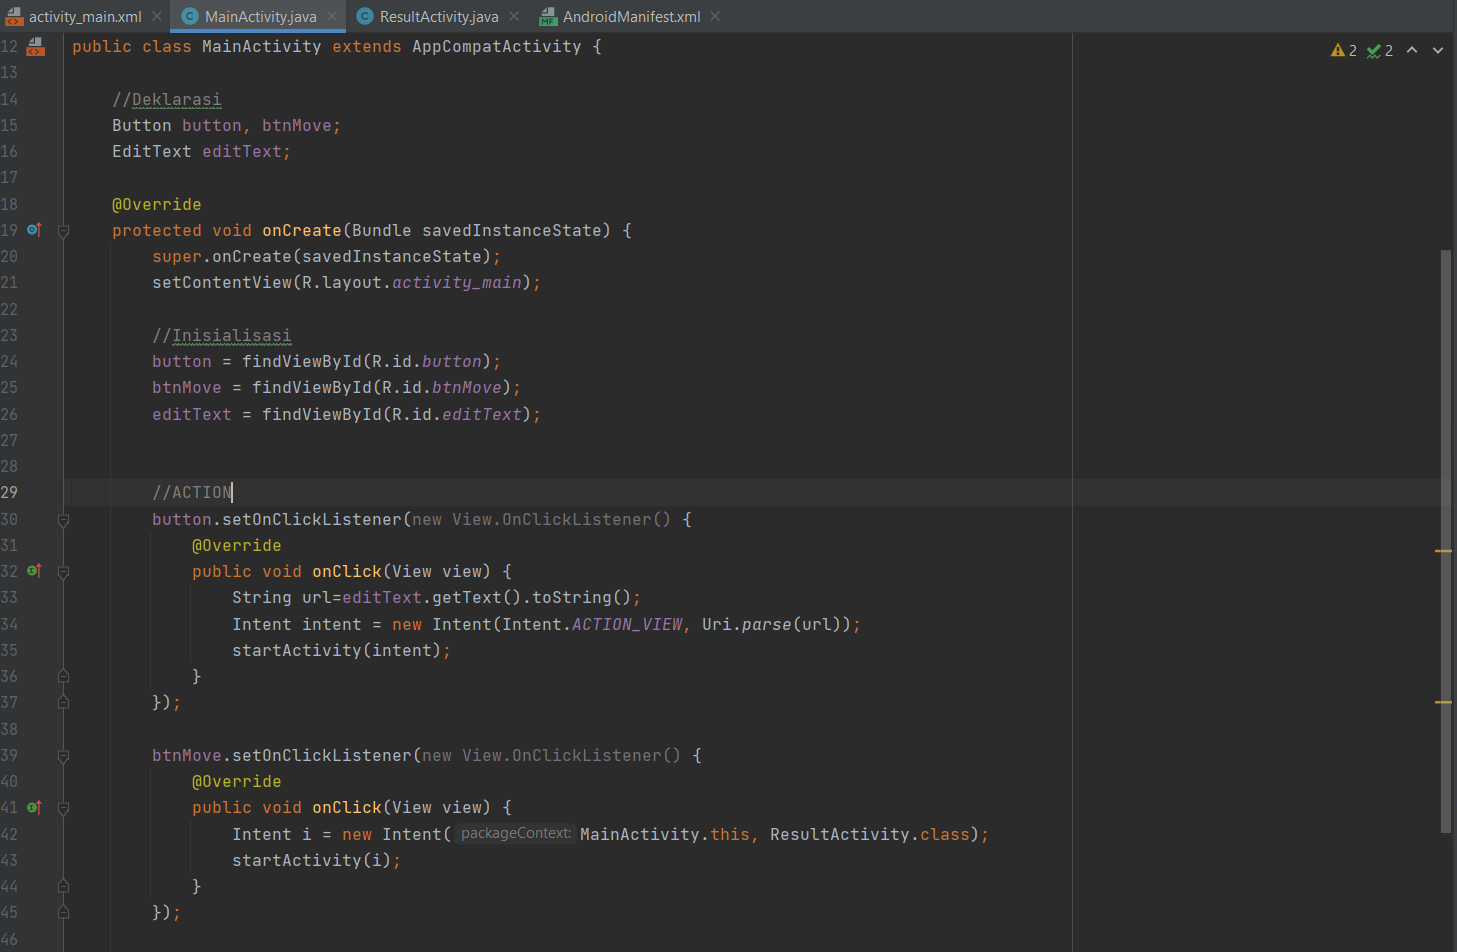The image size is (1457, 952).
Task: Collapse the button click listener fold at line 30
Action: coord(63,519)
